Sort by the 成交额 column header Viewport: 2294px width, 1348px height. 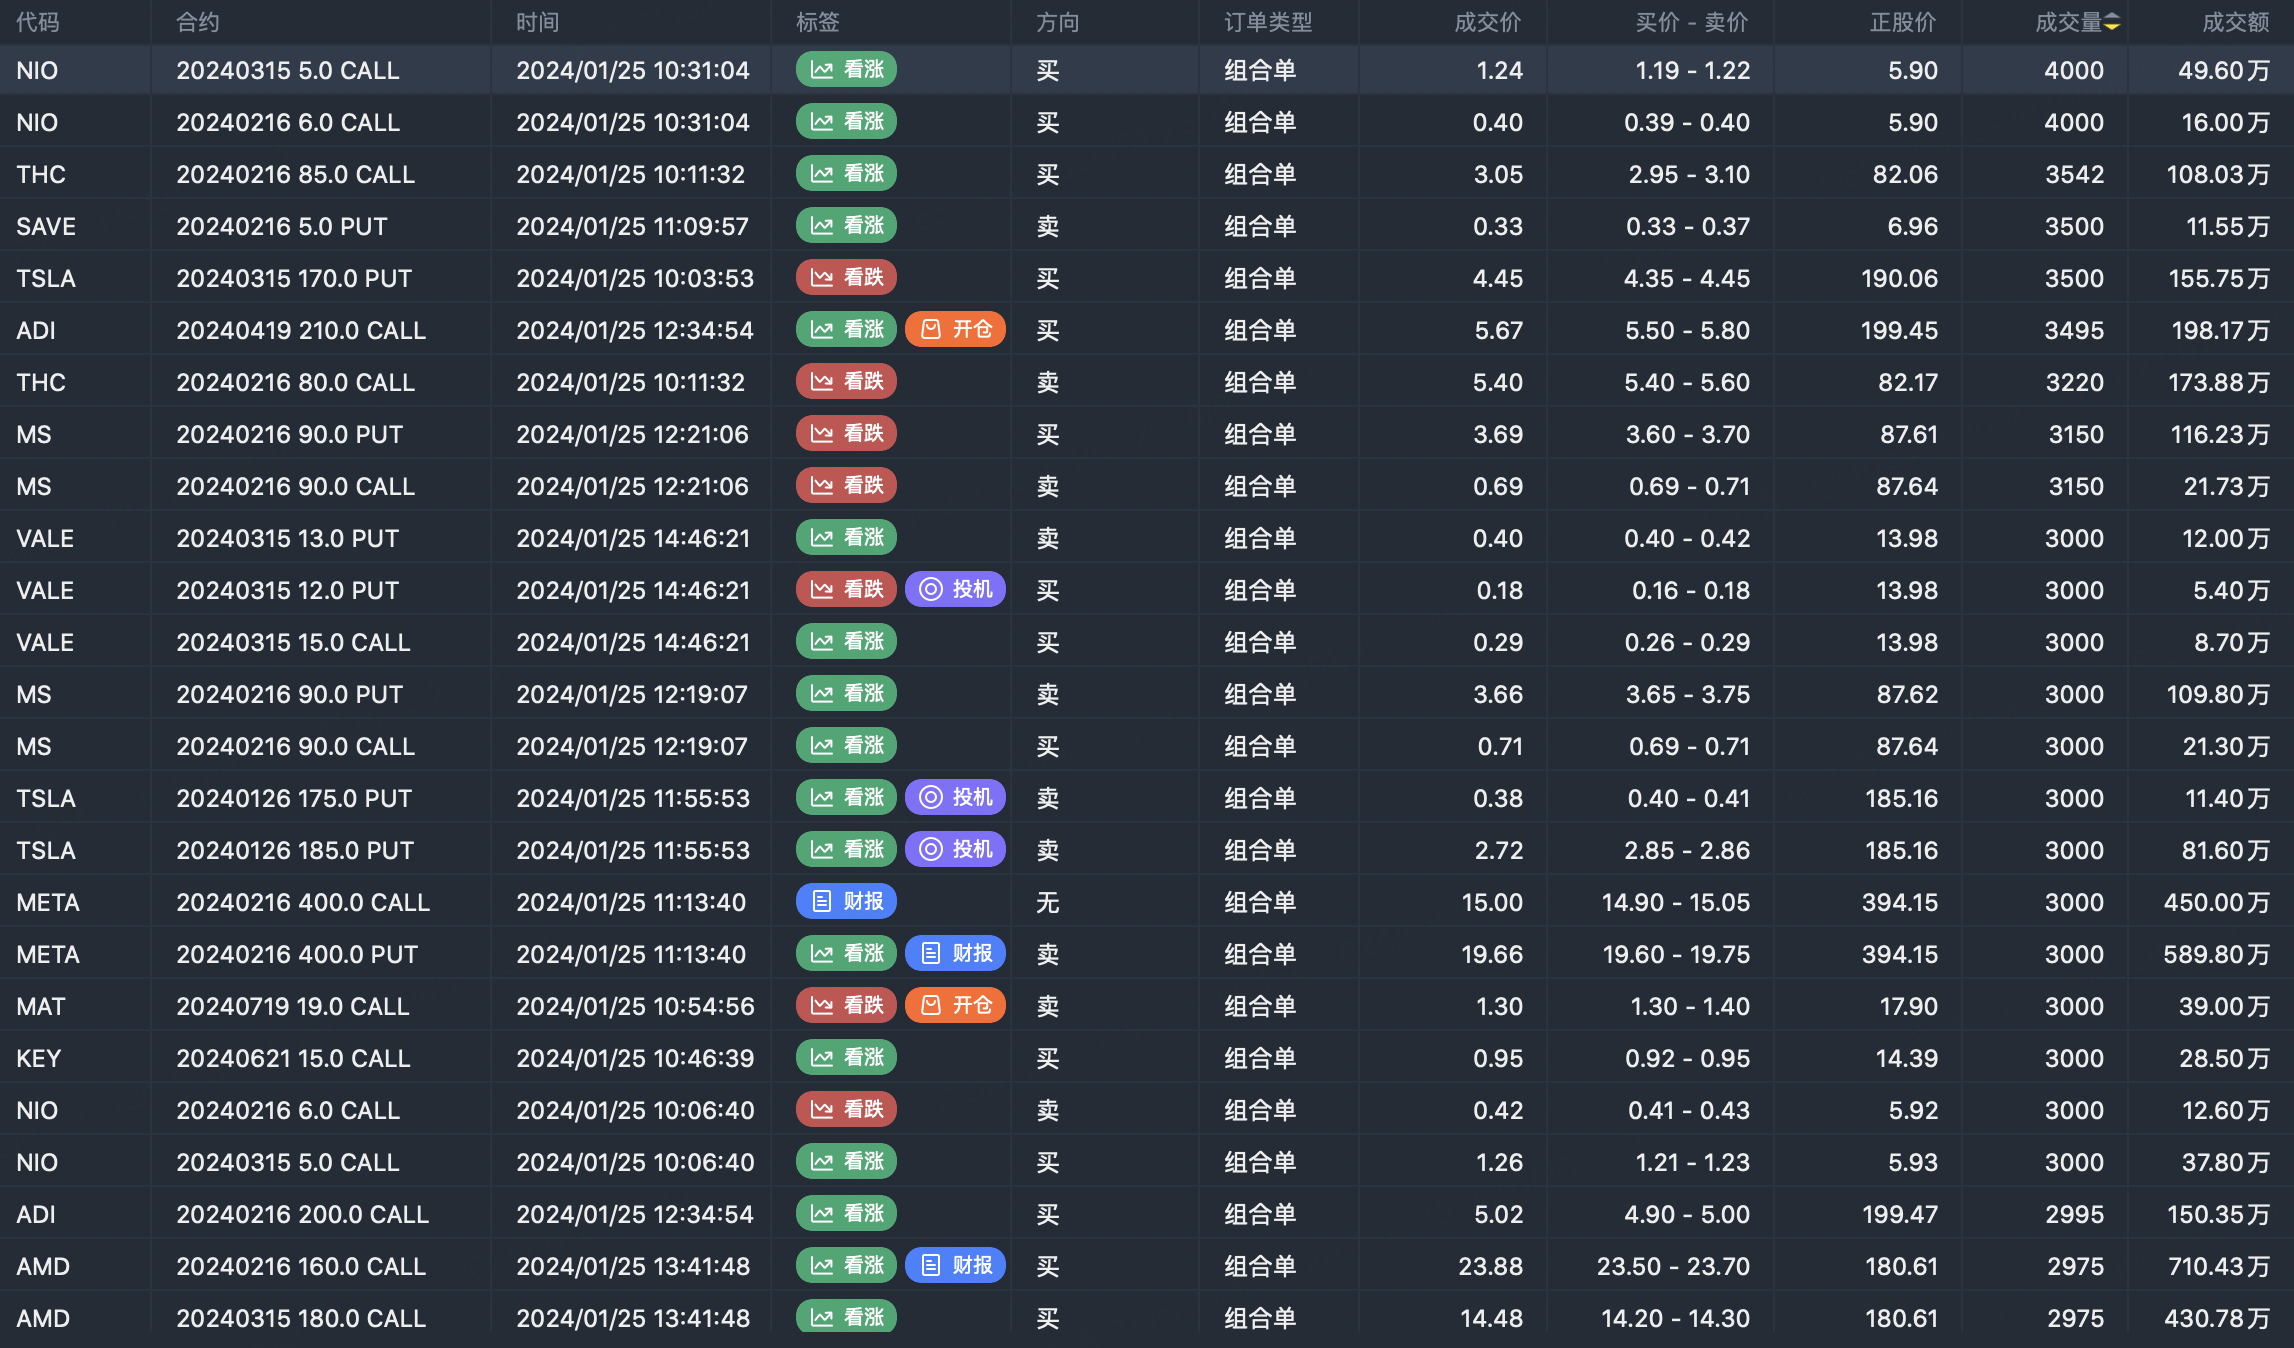pyautogui.click(x=2235, y=23)
